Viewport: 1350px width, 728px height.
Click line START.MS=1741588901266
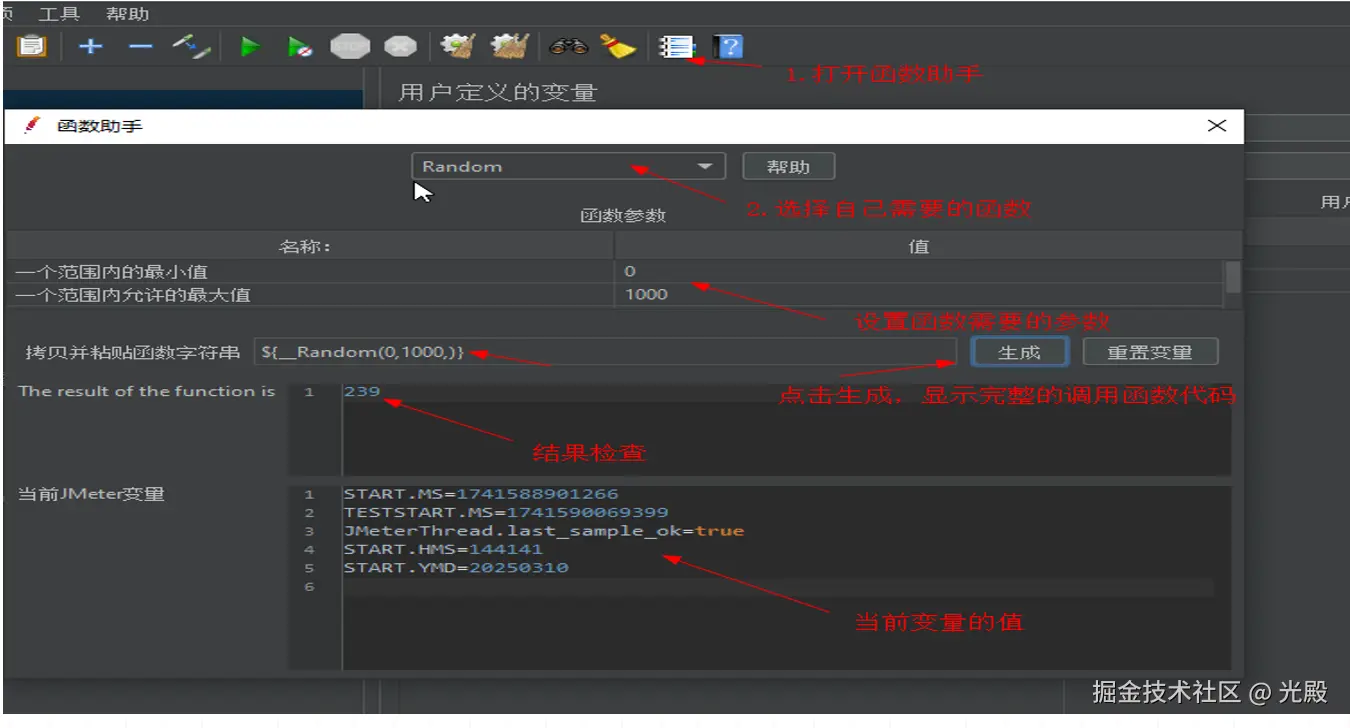click(480, 494)
